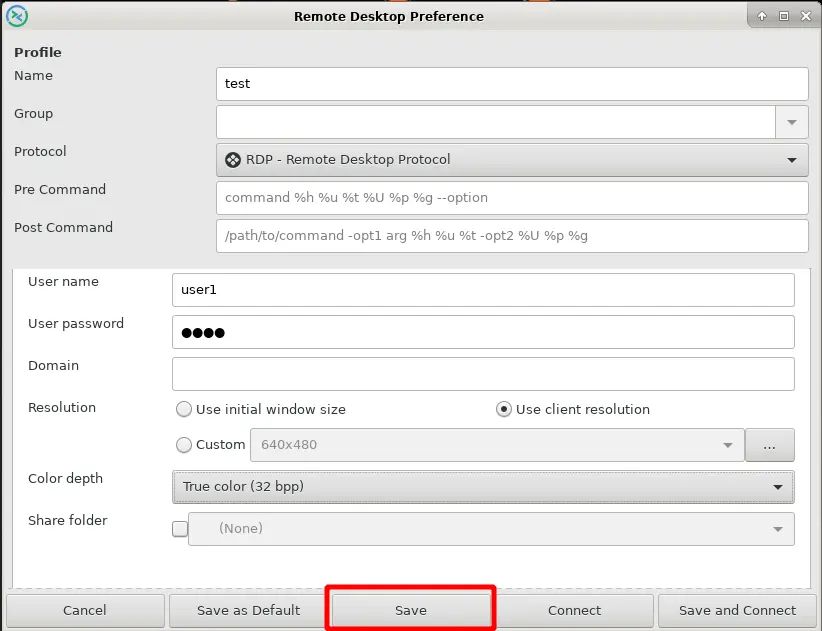Cancel the profile preferences dialog
The height and width of the screenshot is (631, 822).
click(85, 610)
